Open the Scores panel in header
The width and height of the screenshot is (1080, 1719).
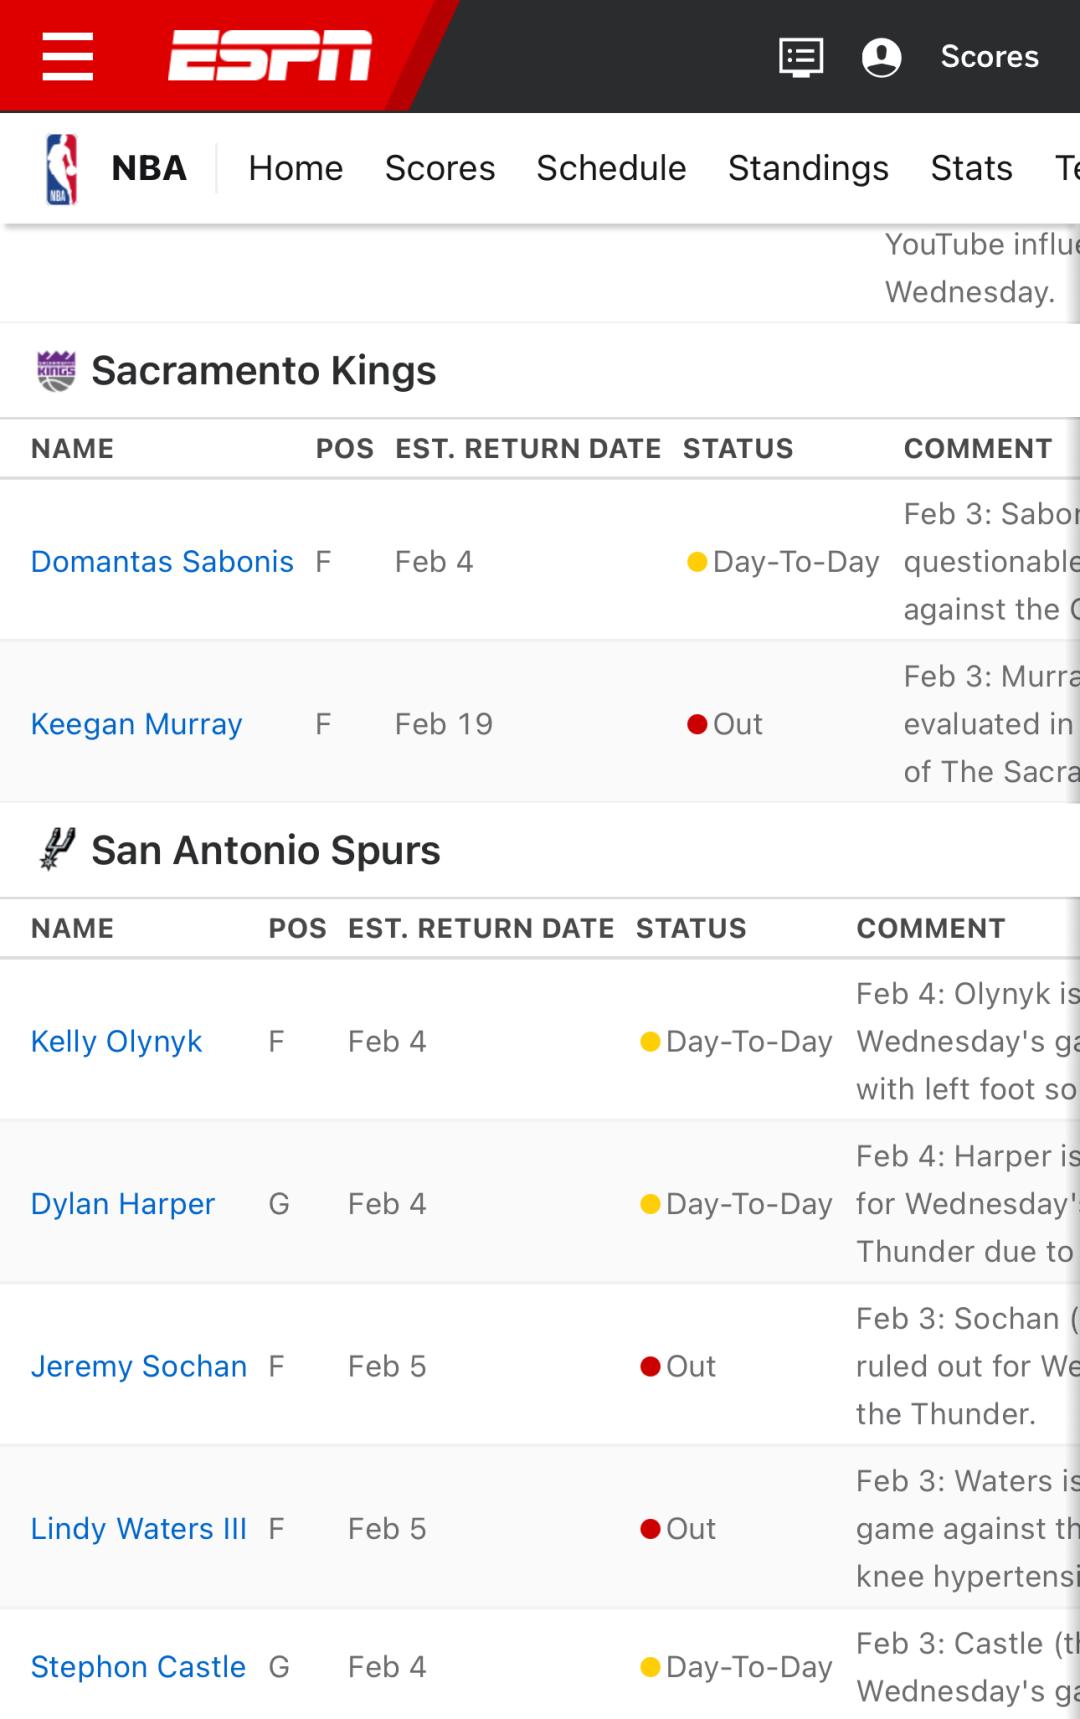coord(989,57)
